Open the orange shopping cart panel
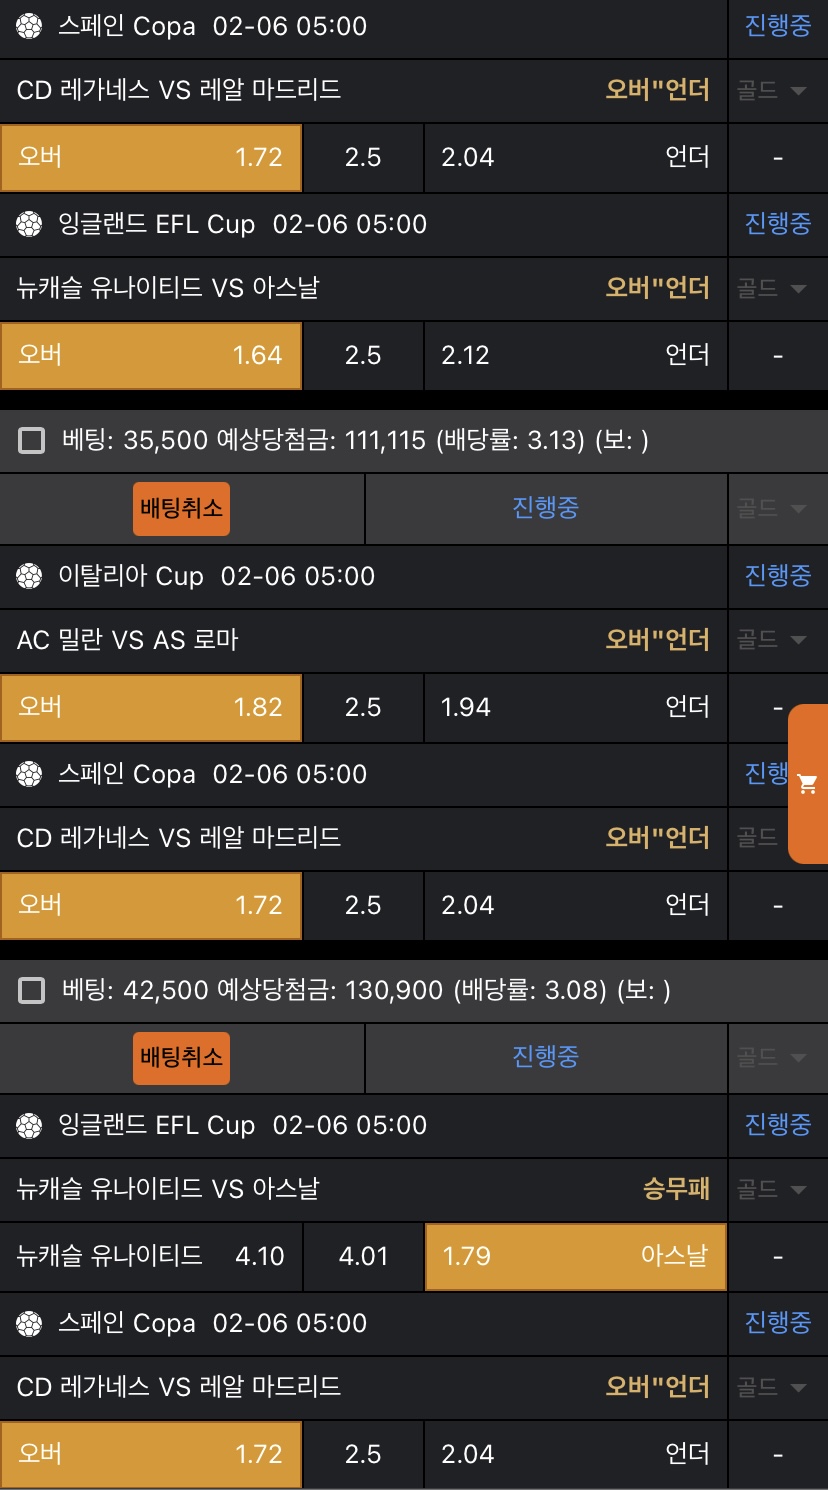Image resolution: width=828 pixels, height=1490 pixels. point(808,784)
